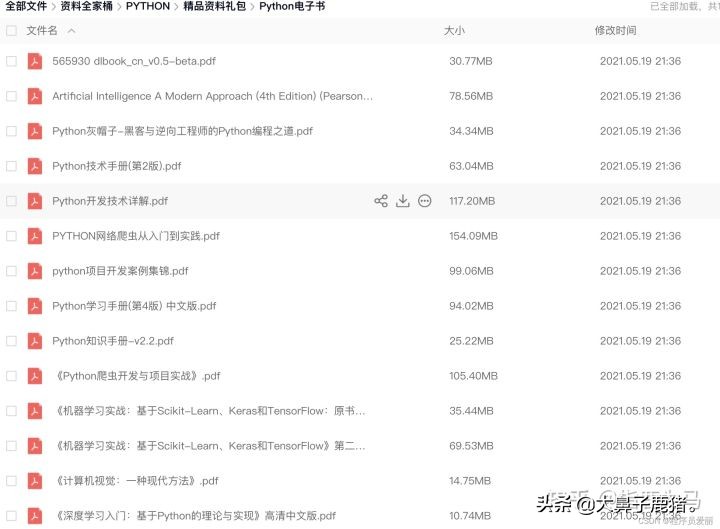Navigate to PYTHON breadcrumb folder
The image size is (720, 529).
click(x=148, y=6)
